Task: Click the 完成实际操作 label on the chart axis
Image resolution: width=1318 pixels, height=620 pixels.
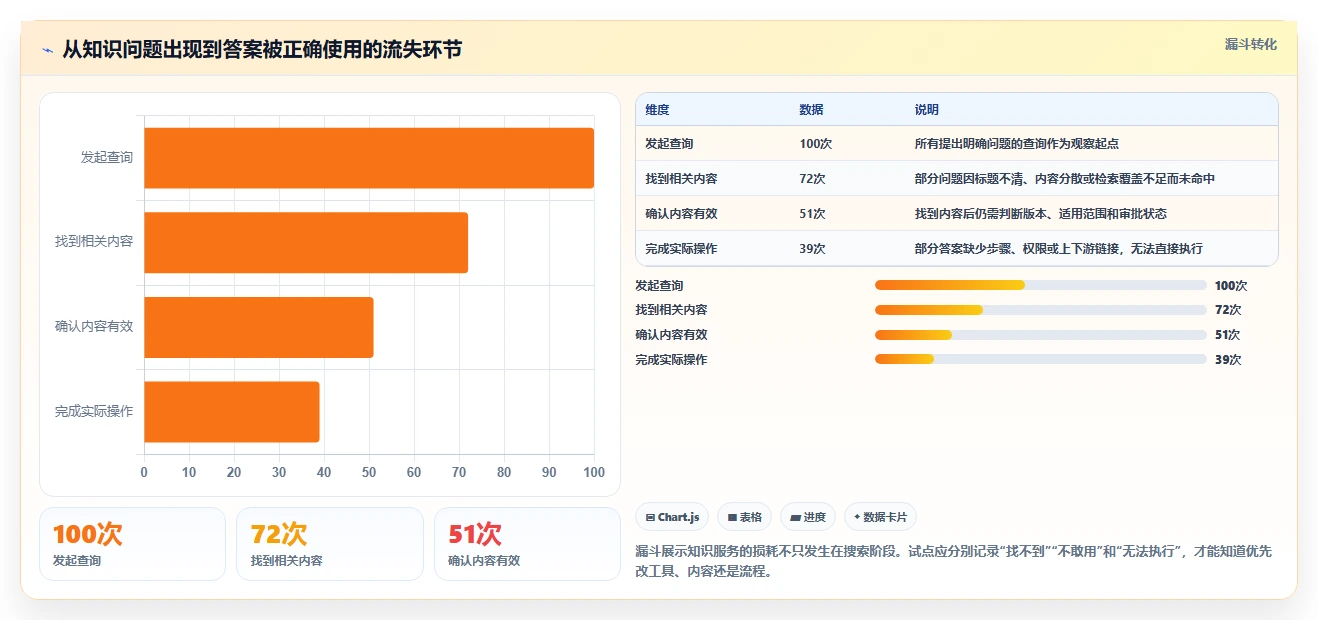Action: coord(94,411)
